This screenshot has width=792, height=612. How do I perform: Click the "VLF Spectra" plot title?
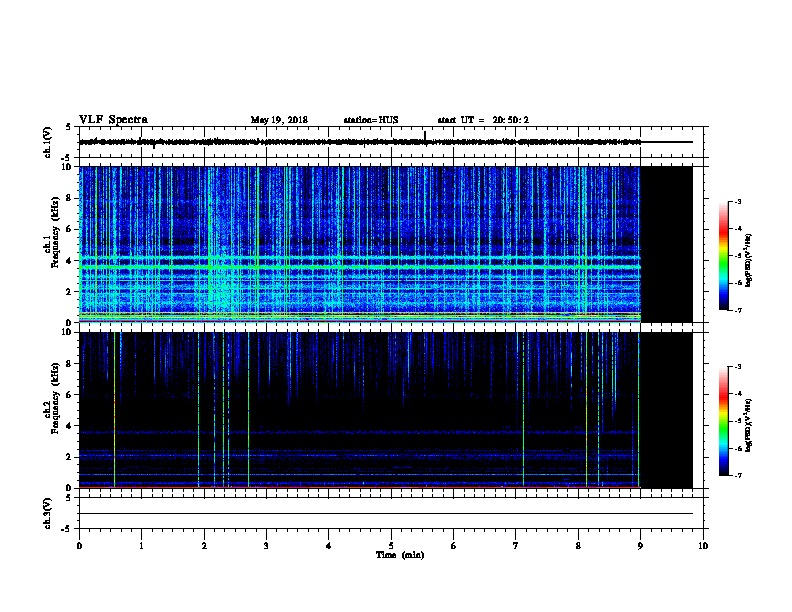tap(113, 120)
